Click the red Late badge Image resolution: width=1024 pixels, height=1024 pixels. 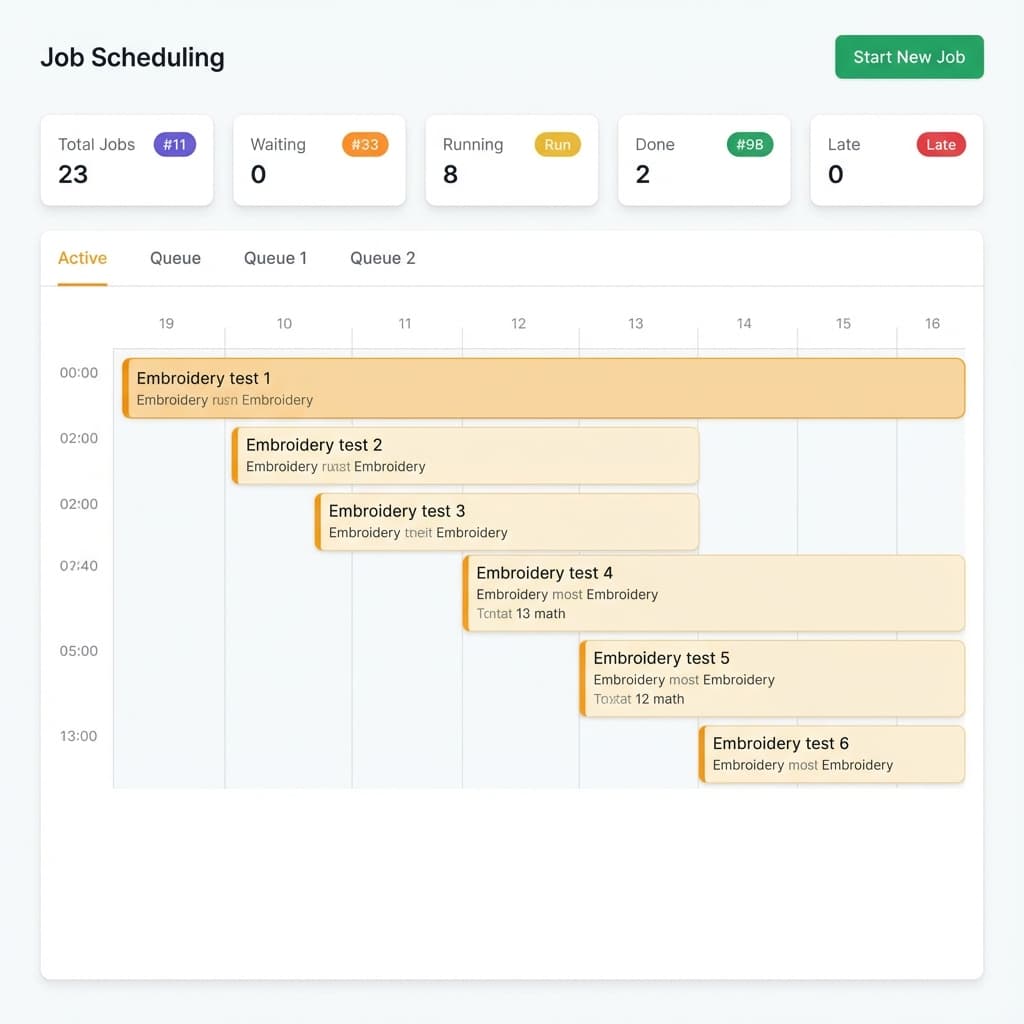click(x=940, y=144)
